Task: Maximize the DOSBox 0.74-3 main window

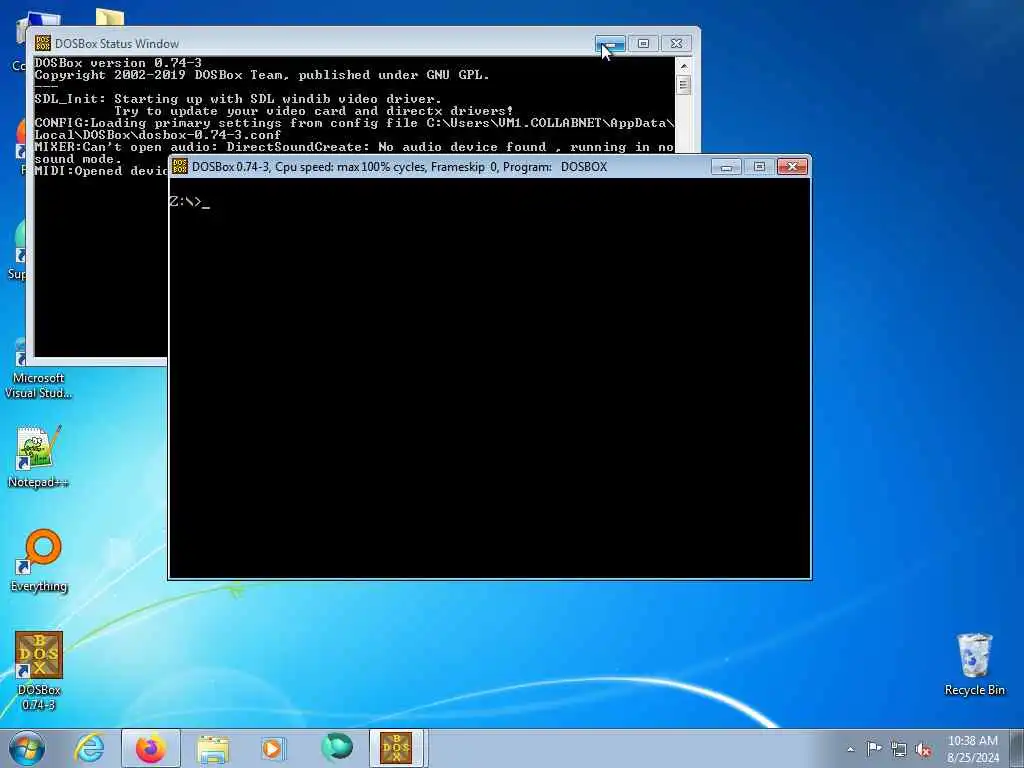Action: 759,167
